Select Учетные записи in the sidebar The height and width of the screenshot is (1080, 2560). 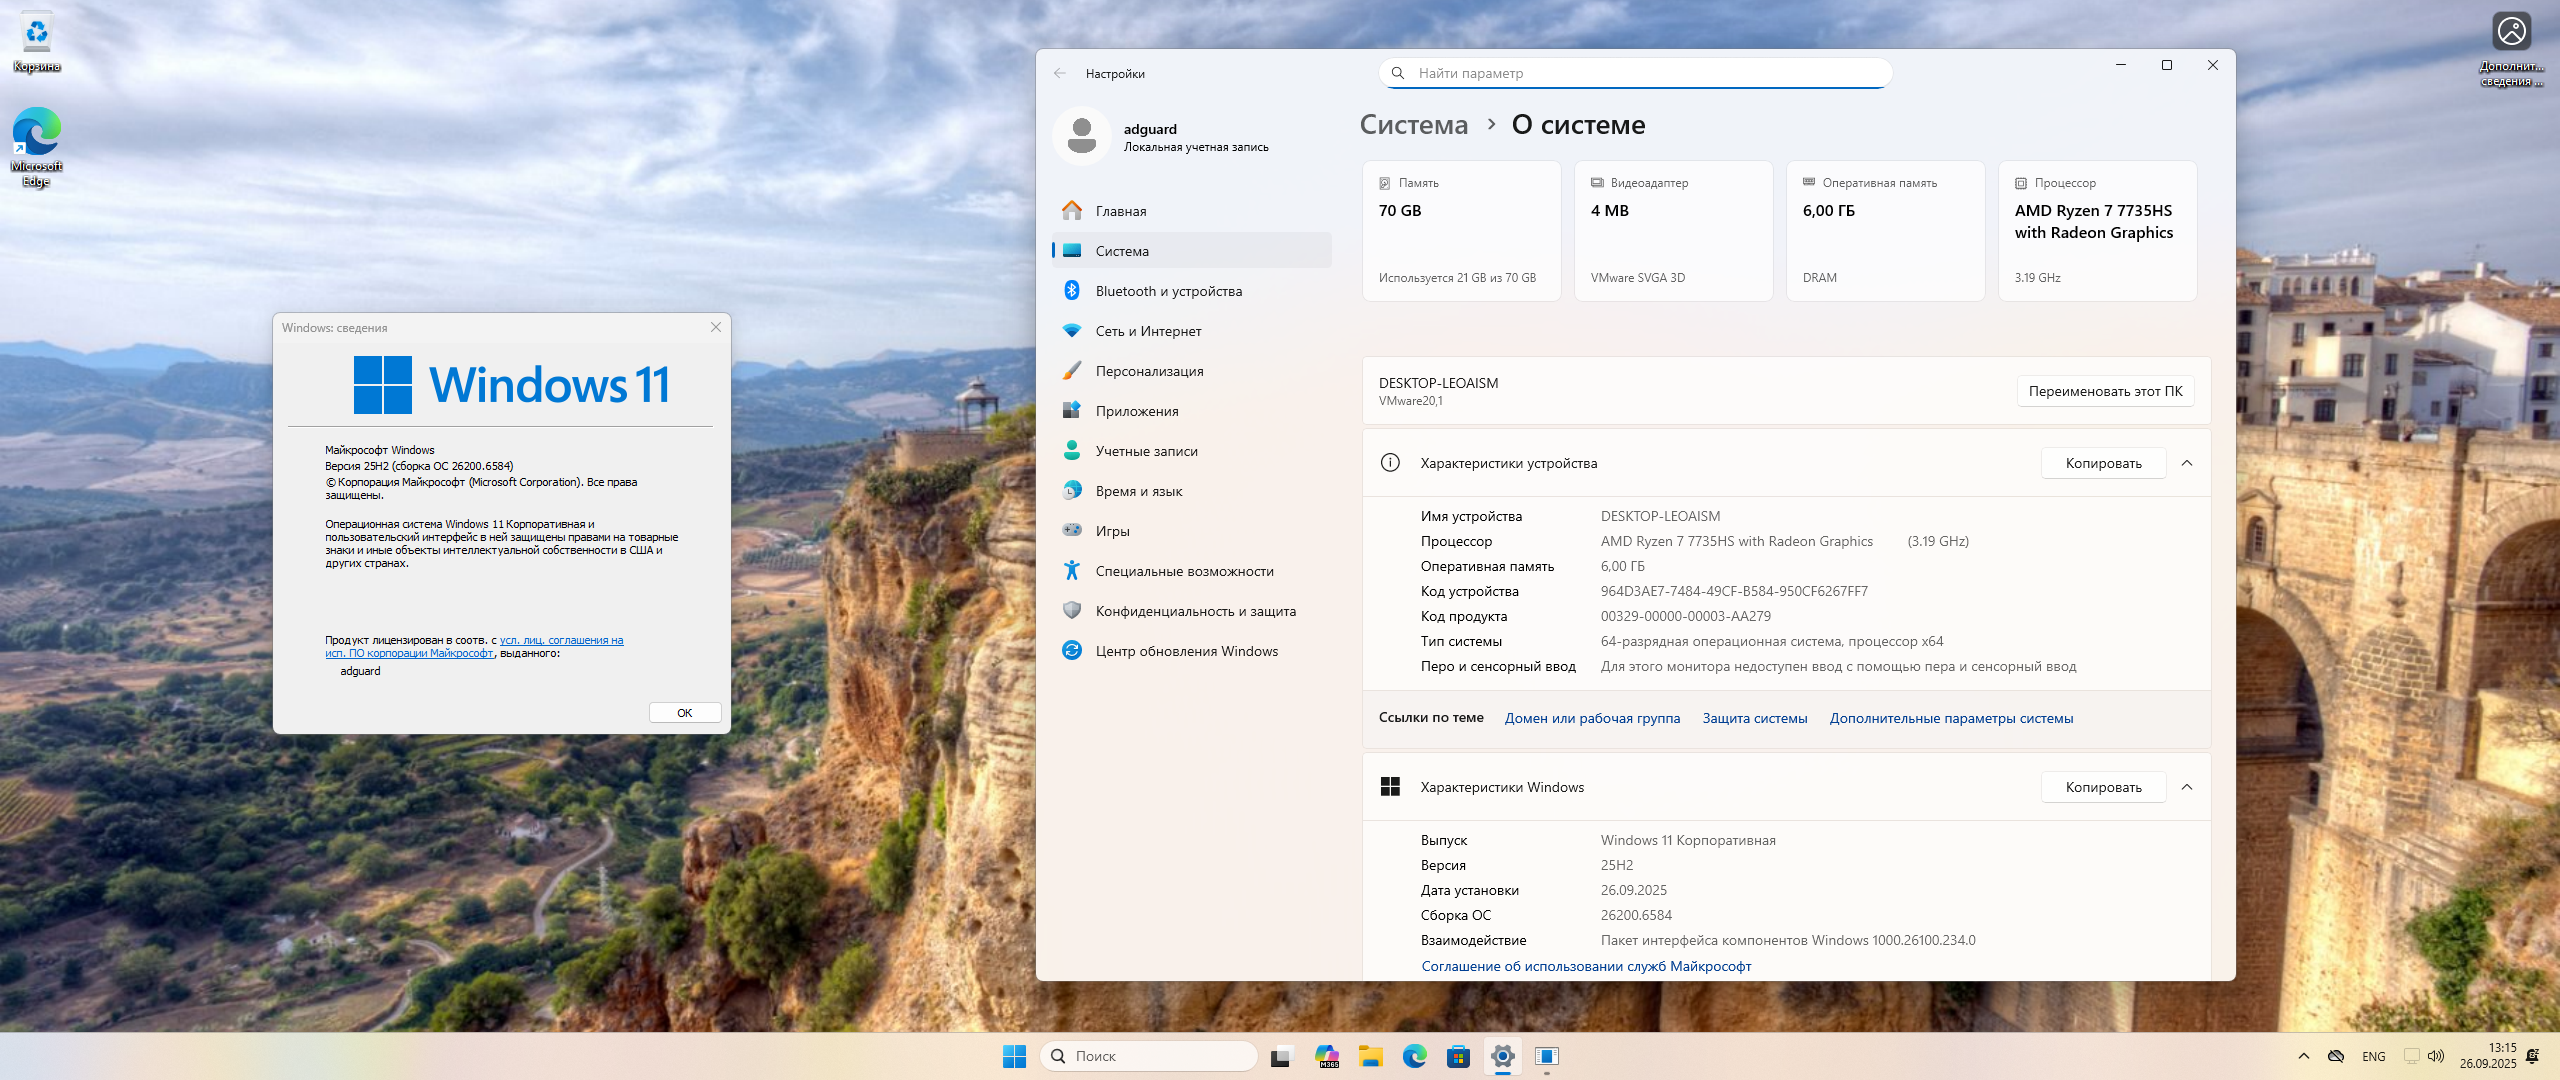pos(1146,451)
